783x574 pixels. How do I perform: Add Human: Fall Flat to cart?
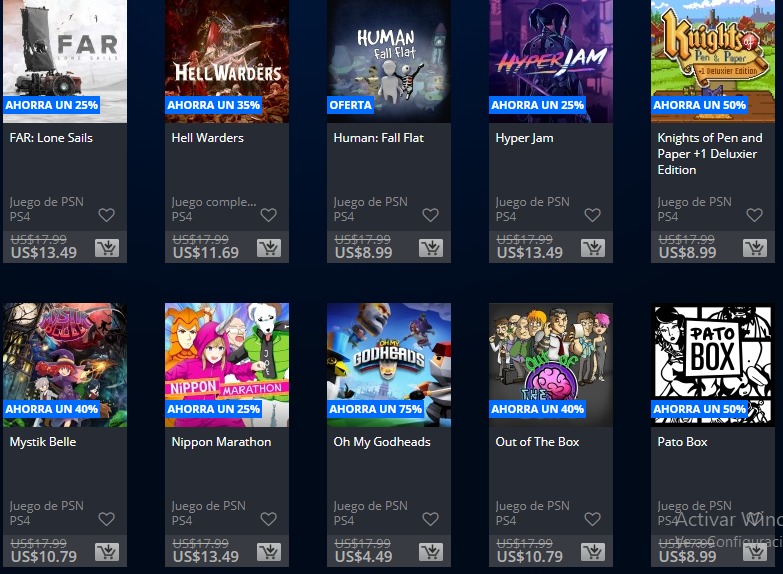coord(431,248)
